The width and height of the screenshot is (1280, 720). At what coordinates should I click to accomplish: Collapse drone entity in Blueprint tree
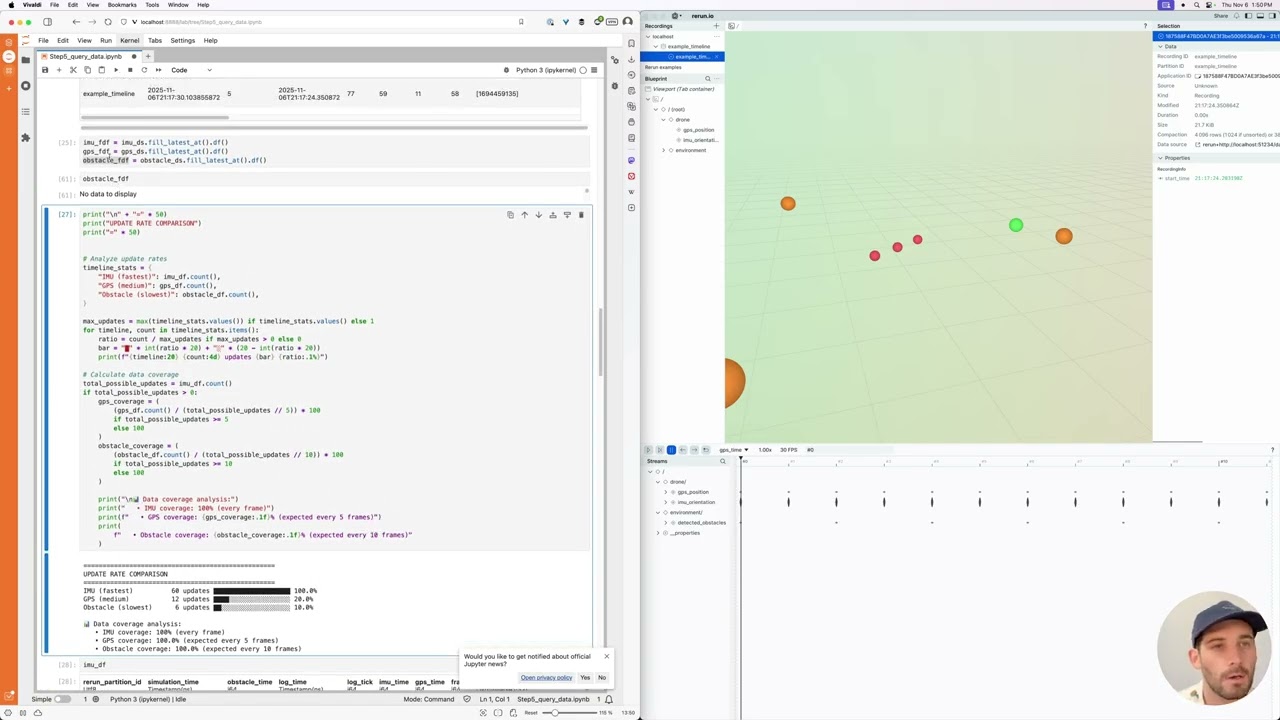[x=664, y=120]
